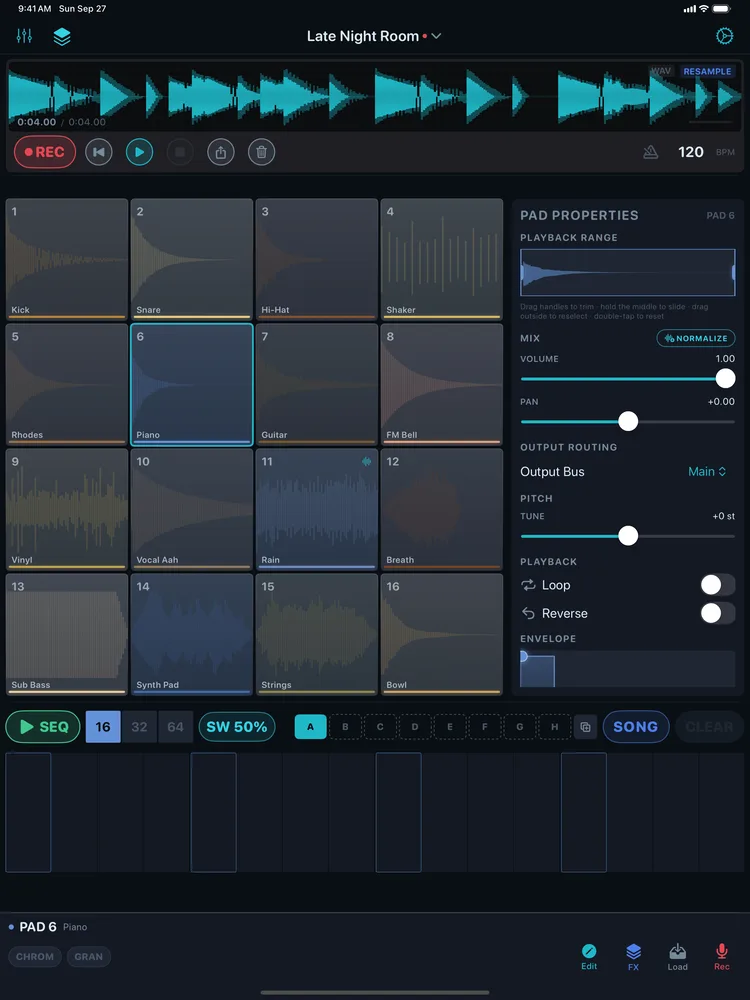Screen dimensions: 750x1000
Task: Click the playback range waveform
Action: (x=628, y=272)
